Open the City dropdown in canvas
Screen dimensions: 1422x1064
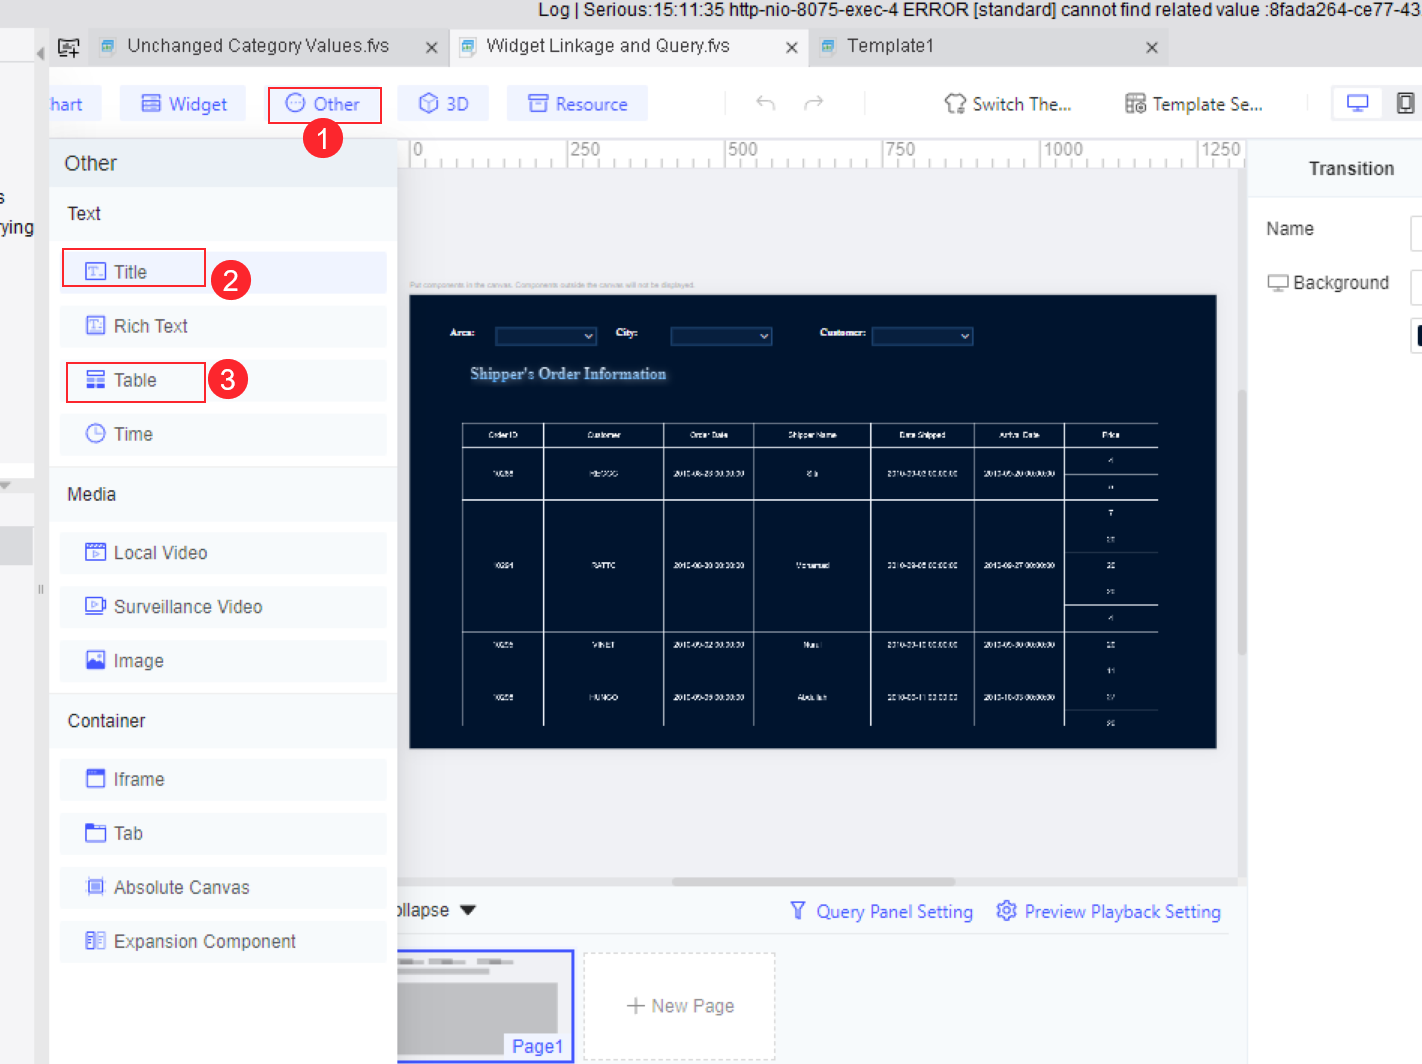pyautogui.click(x=721, y=336)
